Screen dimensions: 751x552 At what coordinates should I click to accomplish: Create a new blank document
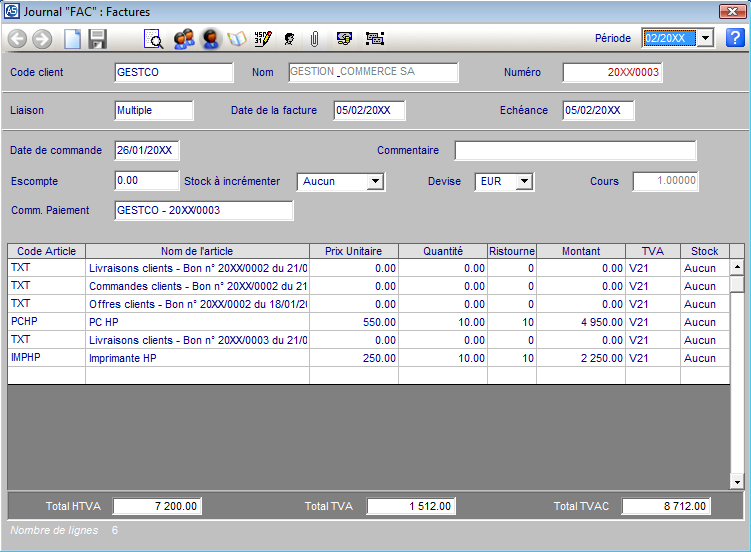click(x=72, y=39)
